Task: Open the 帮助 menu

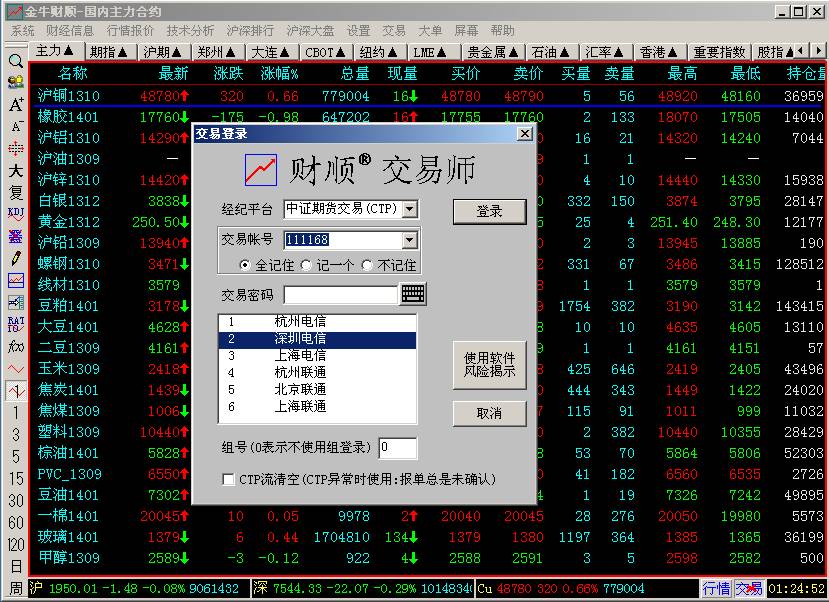Action: click(x=502, y=31)
